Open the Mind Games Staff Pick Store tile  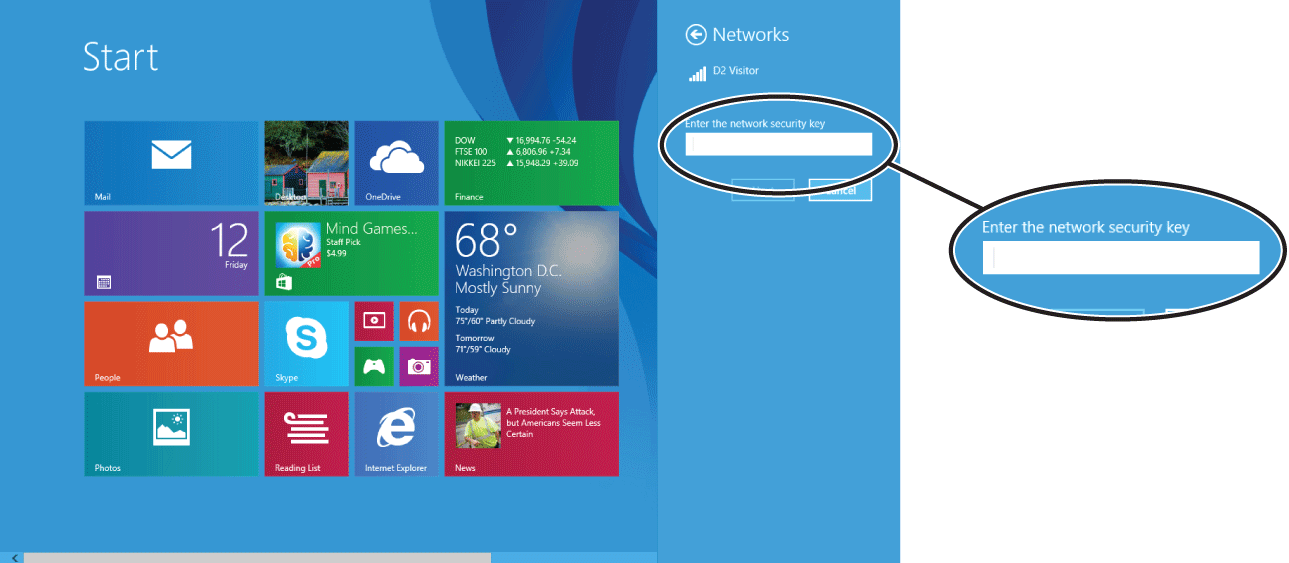pos(351,253)
